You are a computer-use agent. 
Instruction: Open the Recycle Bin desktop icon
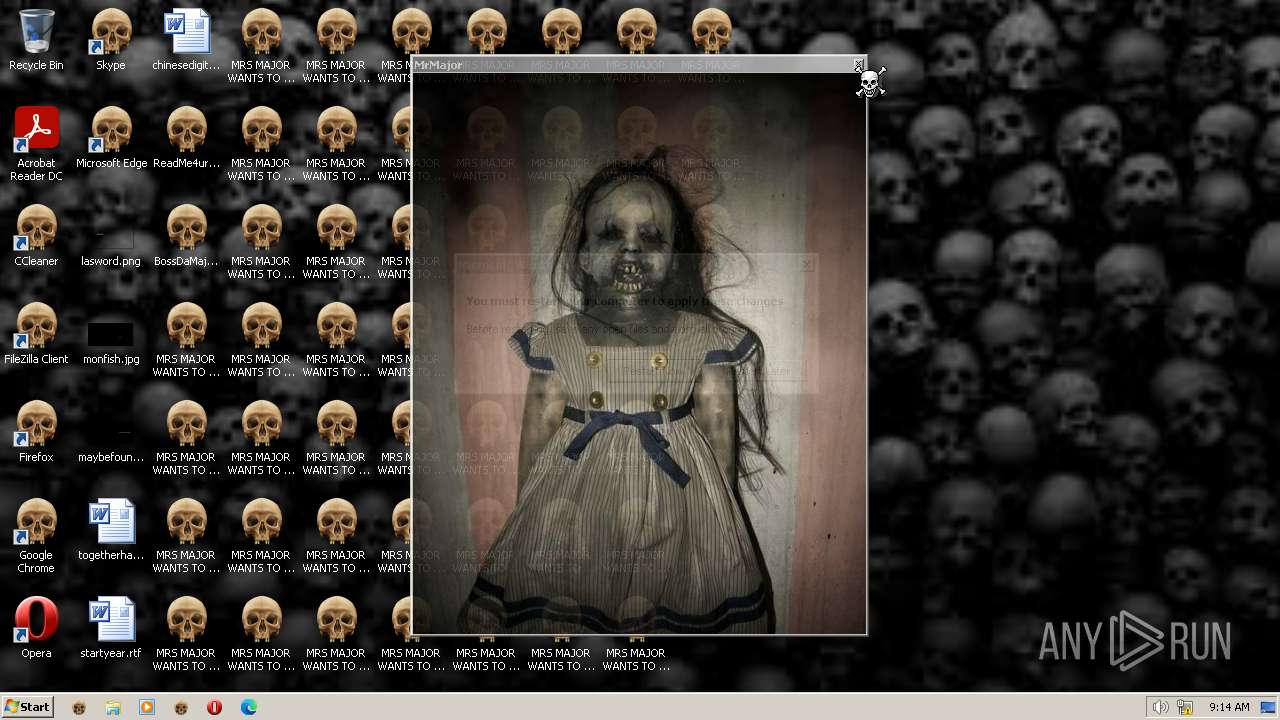coord(36,40)
